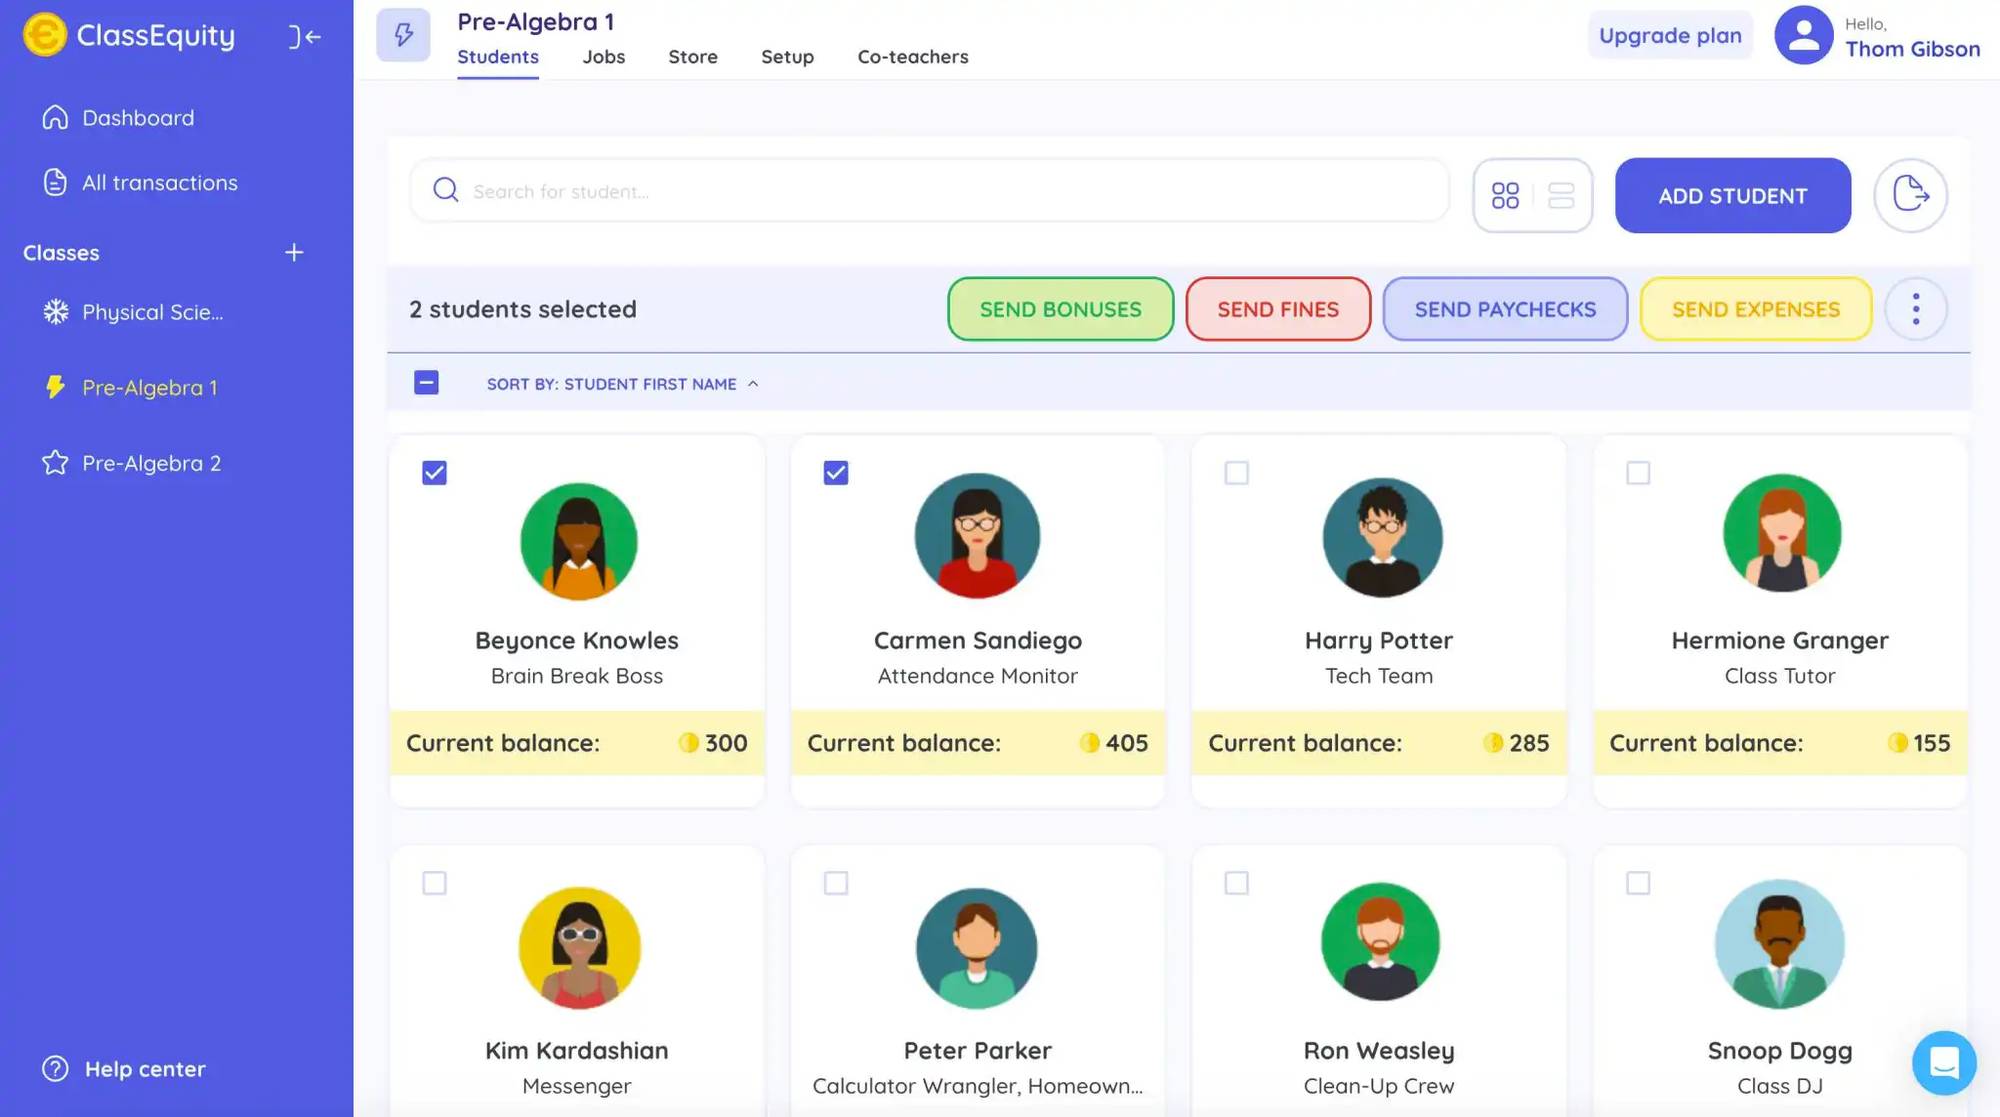
Task: Click Harry Potter's avatar
Action: pos(1382,537)
